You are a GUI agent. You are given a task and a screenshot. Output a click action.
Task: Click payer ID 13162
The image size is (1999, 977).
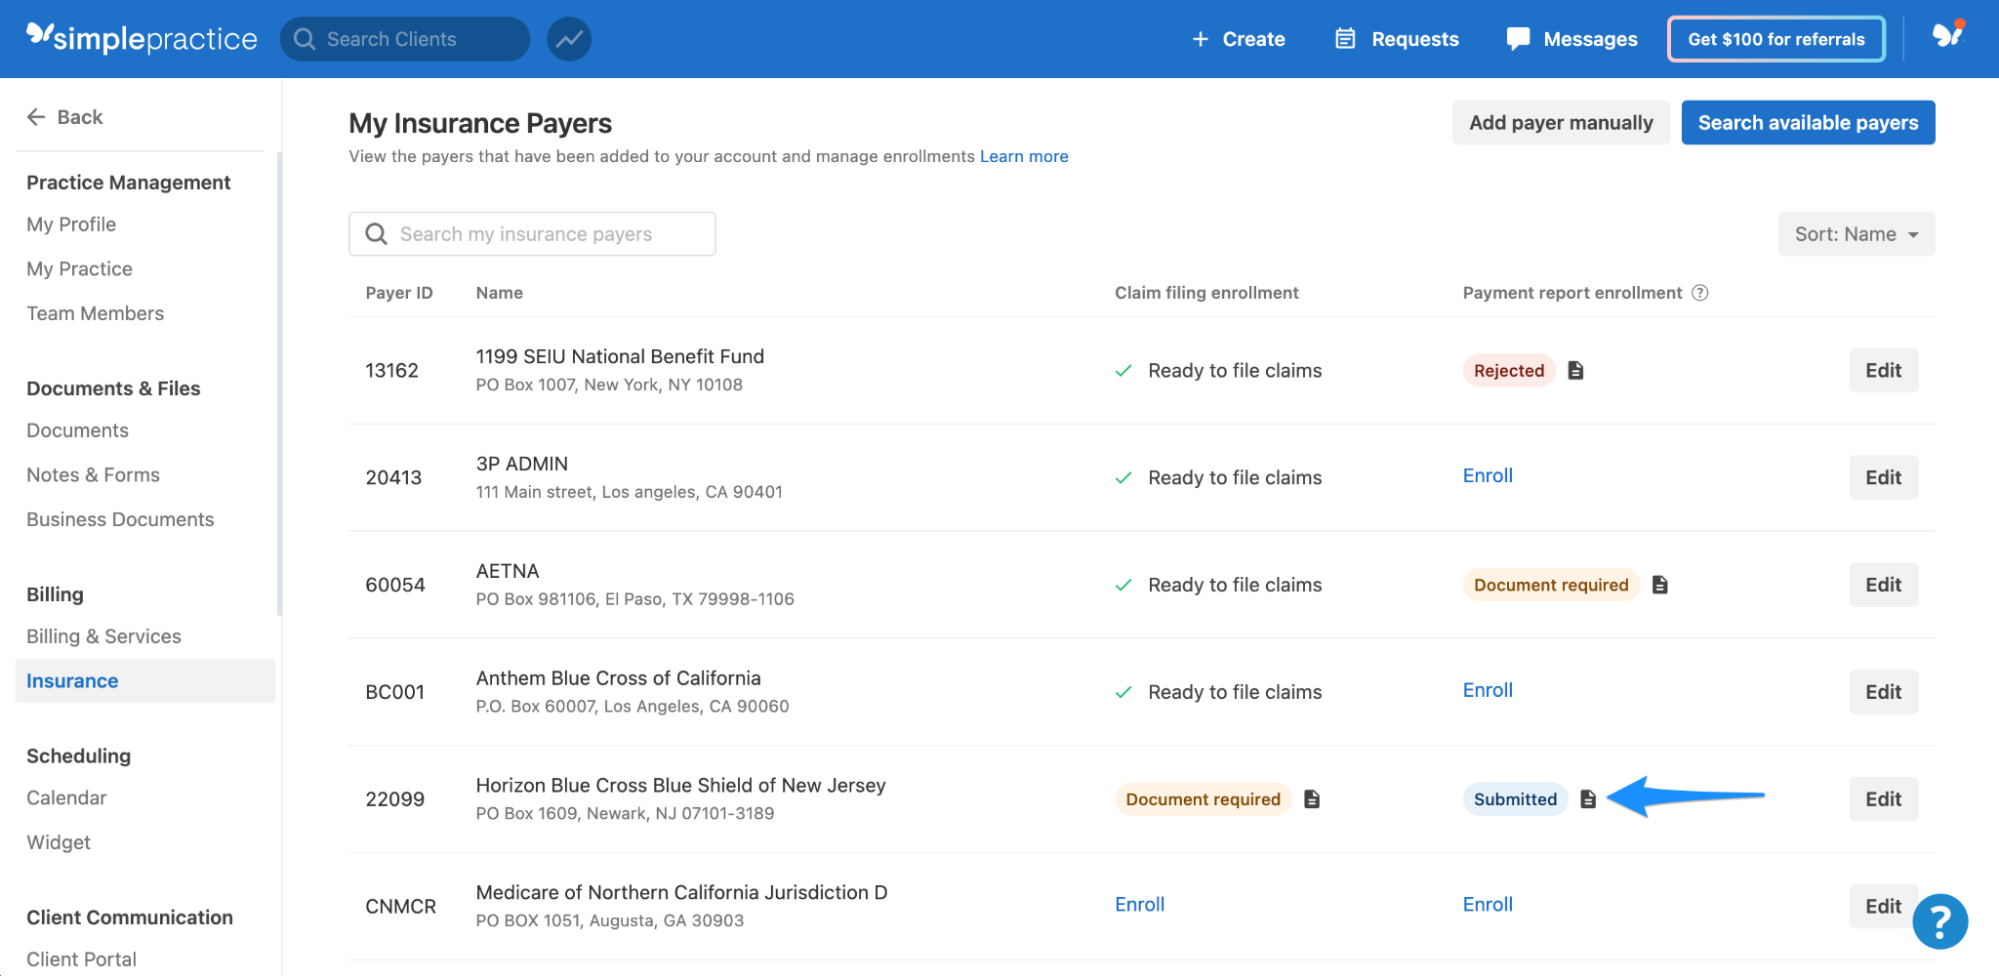pyautogui.click(x=392, y=370)
